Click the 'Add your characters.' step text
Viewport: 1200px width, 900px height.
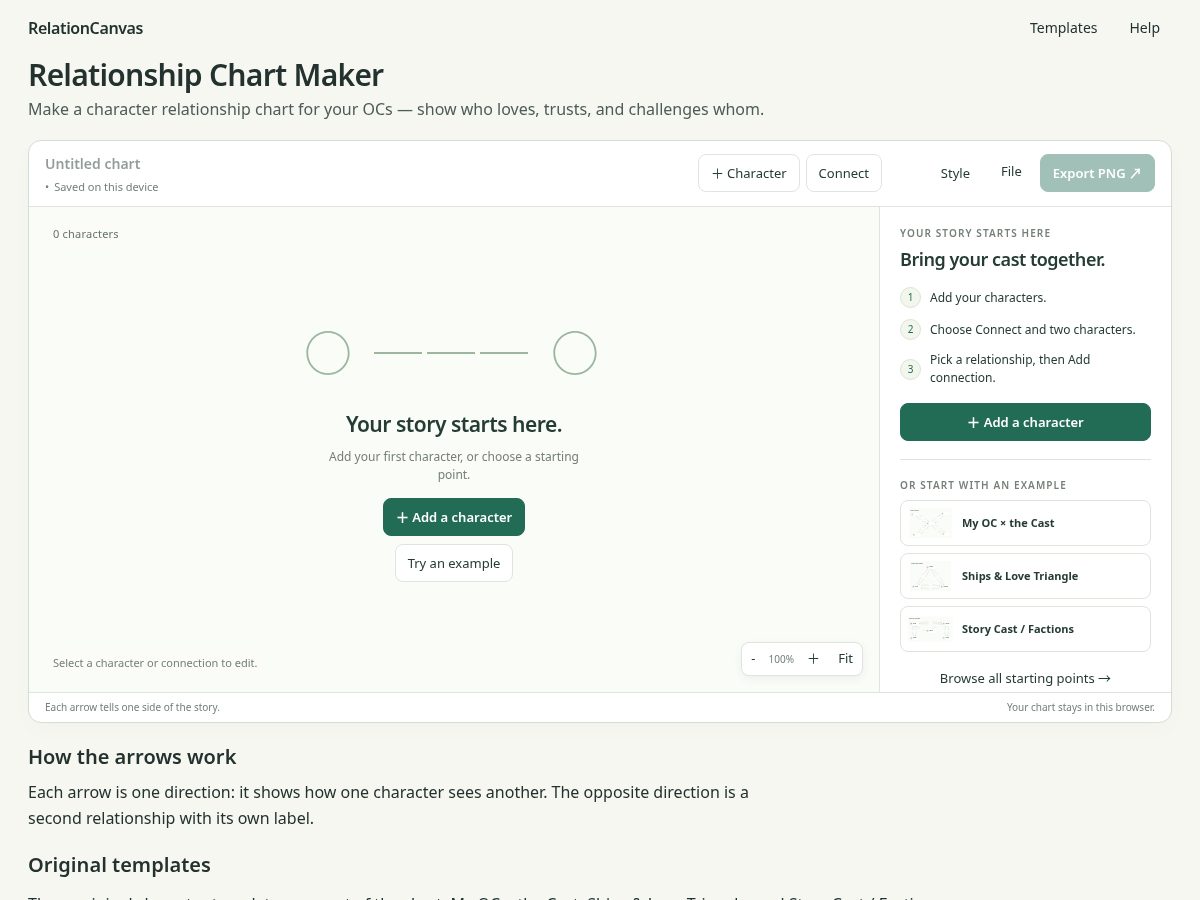(988, 297)
